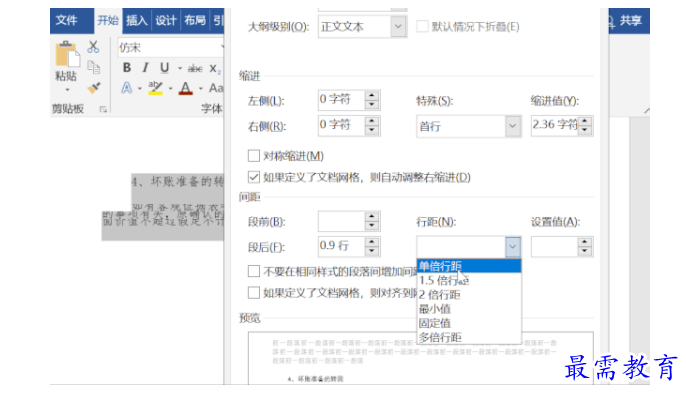Select 单倍行距 from the line spacing list
This screenshot has height=399, width=686.
469,266
